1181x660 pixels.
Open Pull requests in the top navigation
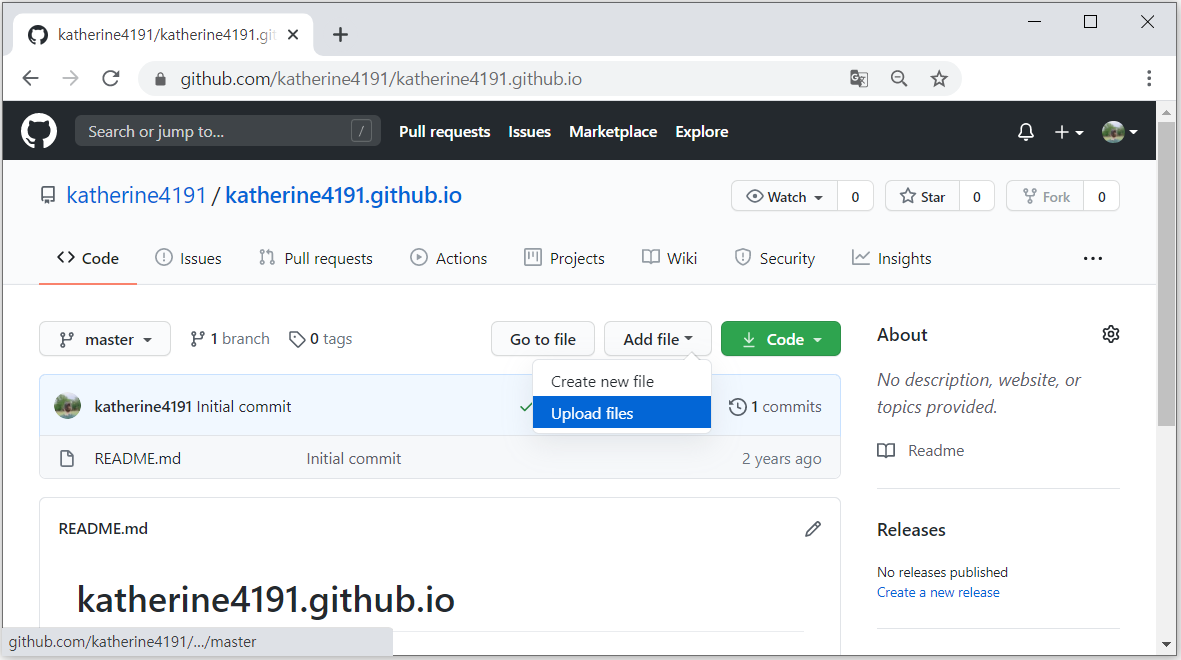click(x=444, y=132)
